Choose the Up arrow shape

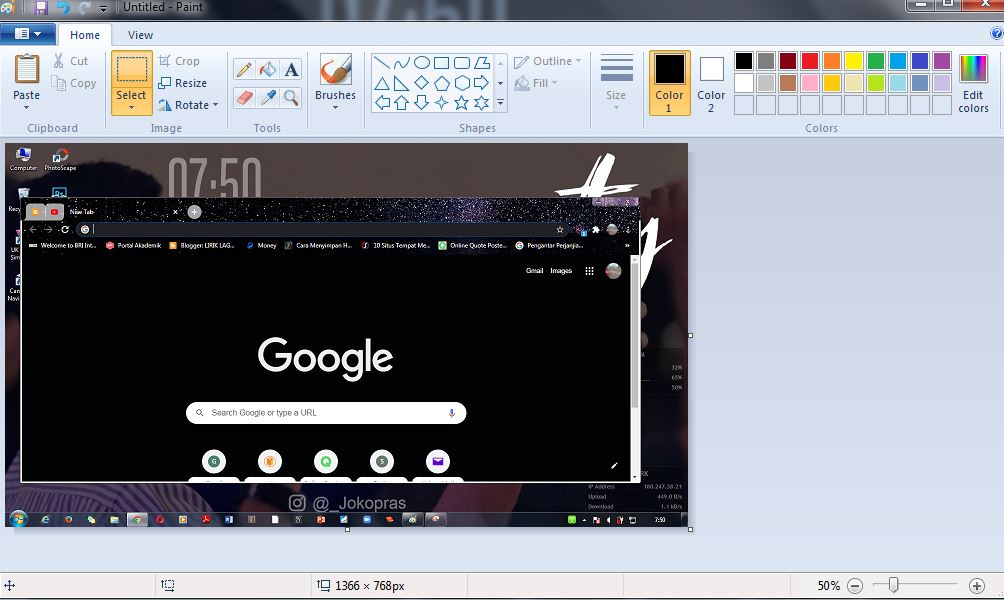point(401,102)
